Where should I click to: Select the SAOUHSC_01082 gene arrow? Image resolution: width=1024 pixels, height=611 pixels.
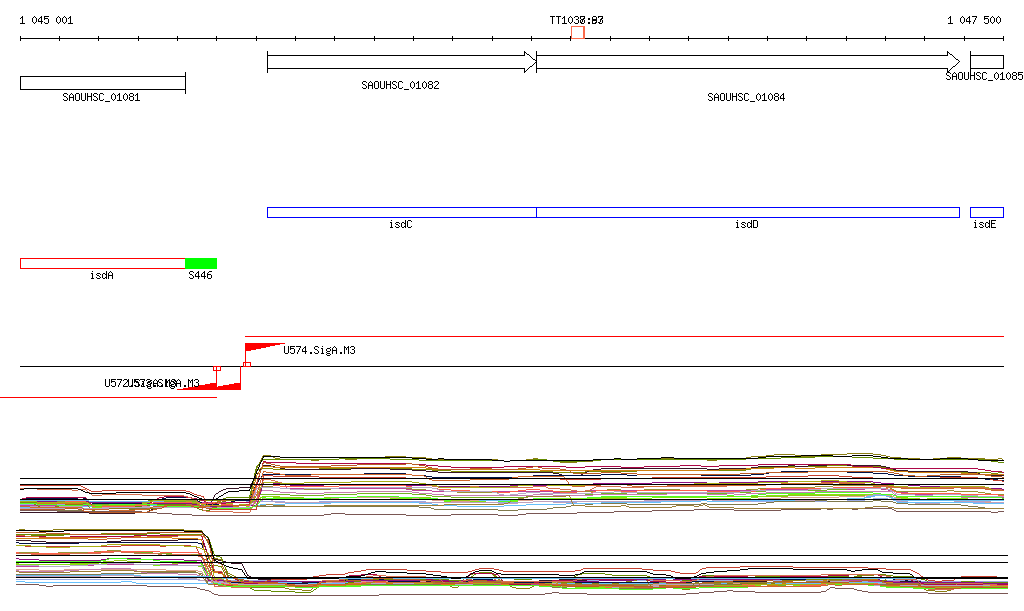401,62
